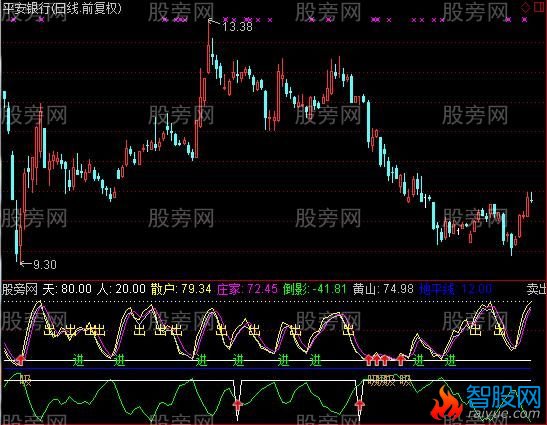Click the 卖出 label at the indicator header's right end
547x425 pixels.
[x=537, y=289]
